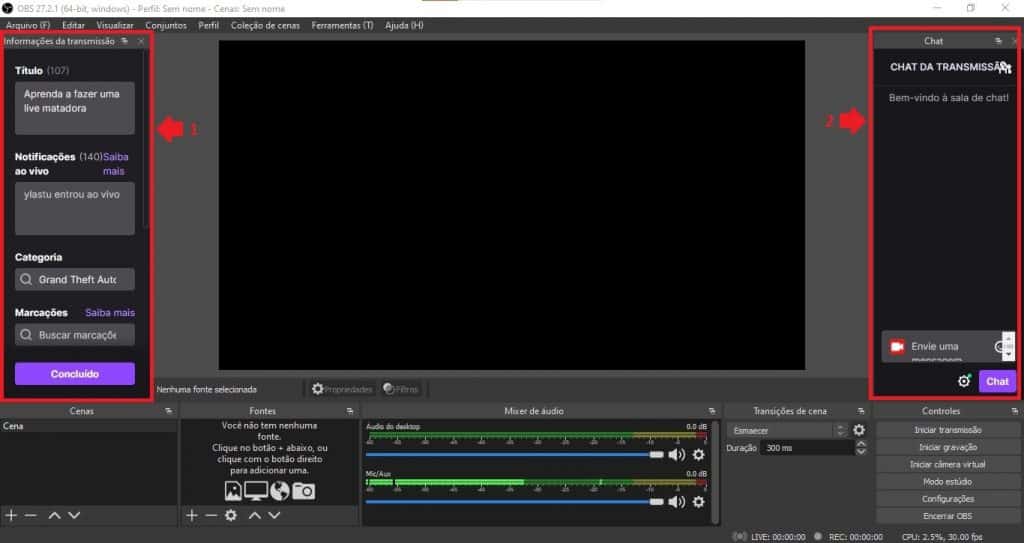The width and height of the screenshot is (1024, 543).
Task: Undock the Mixer de áudio panel
Action: (x=712, y=411)
